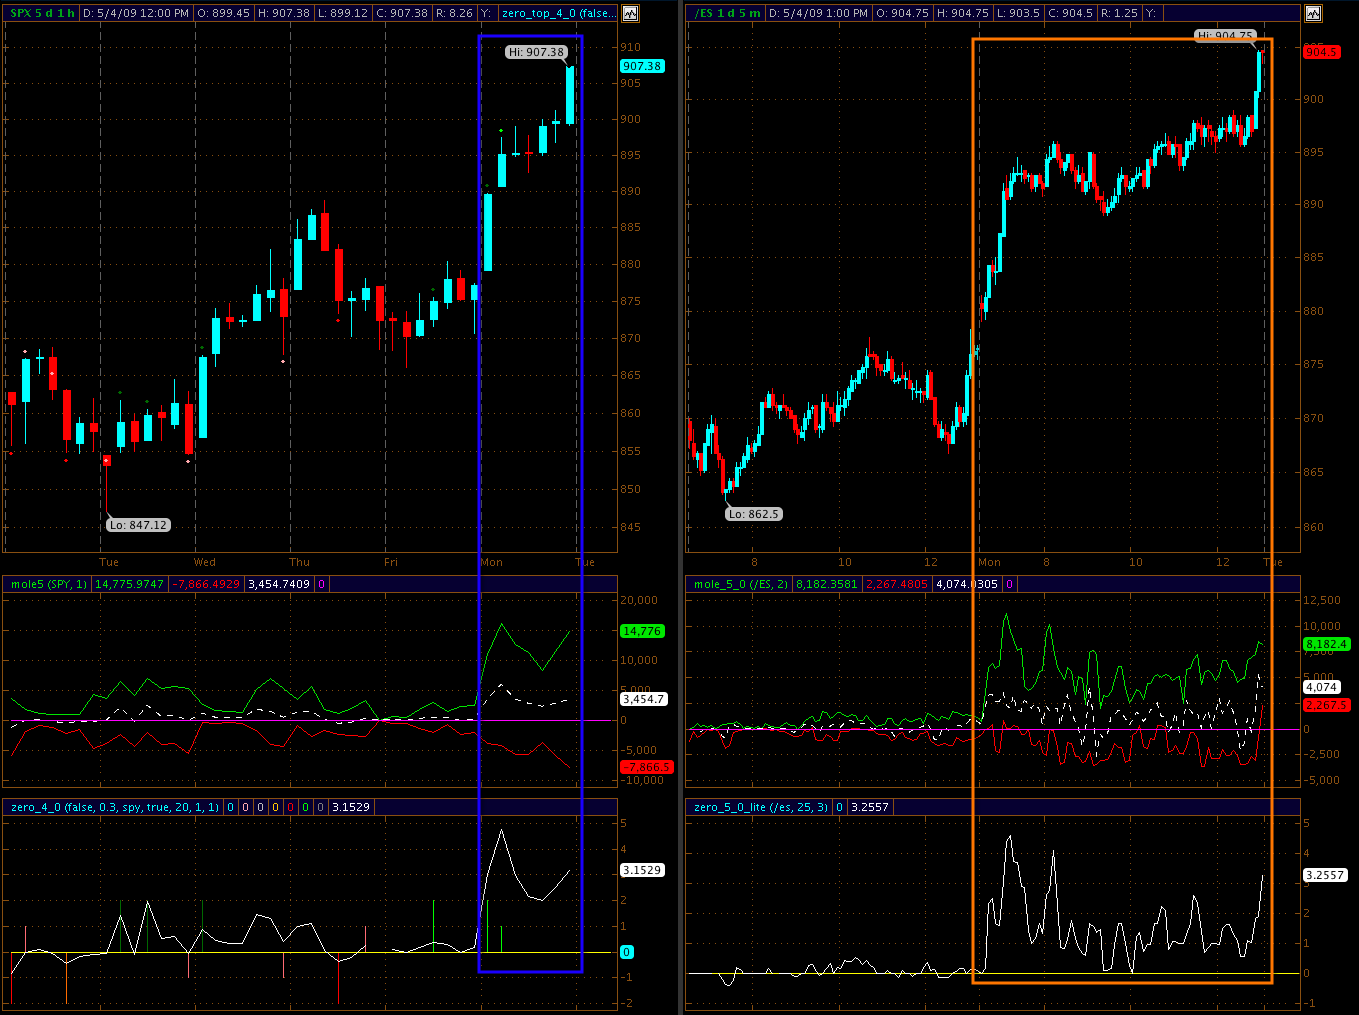This screenshot has width=1359, height=1015.
Task: Click the Hi: 907.38 marker bubble
Action: coord(536,52)
